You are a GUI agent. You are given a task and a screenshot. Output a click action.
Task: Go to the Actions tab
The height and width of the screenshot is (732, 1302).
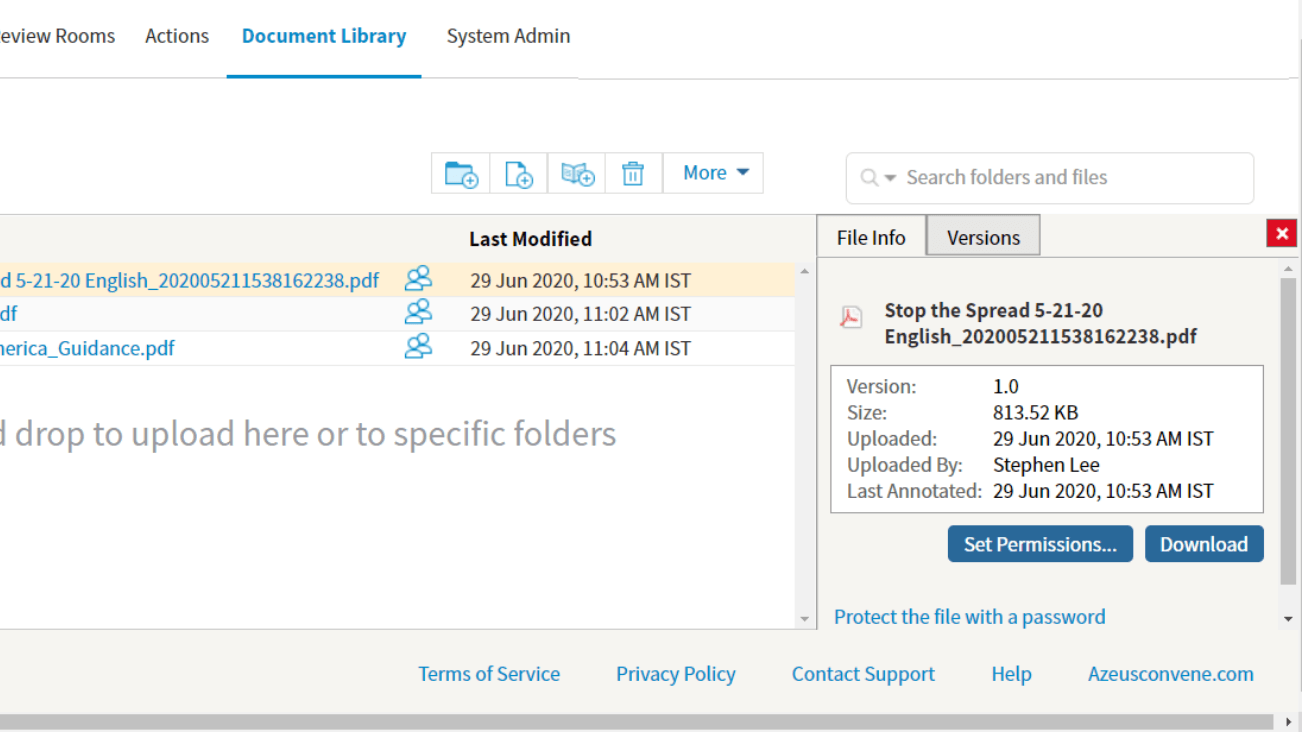pos(177,36)
